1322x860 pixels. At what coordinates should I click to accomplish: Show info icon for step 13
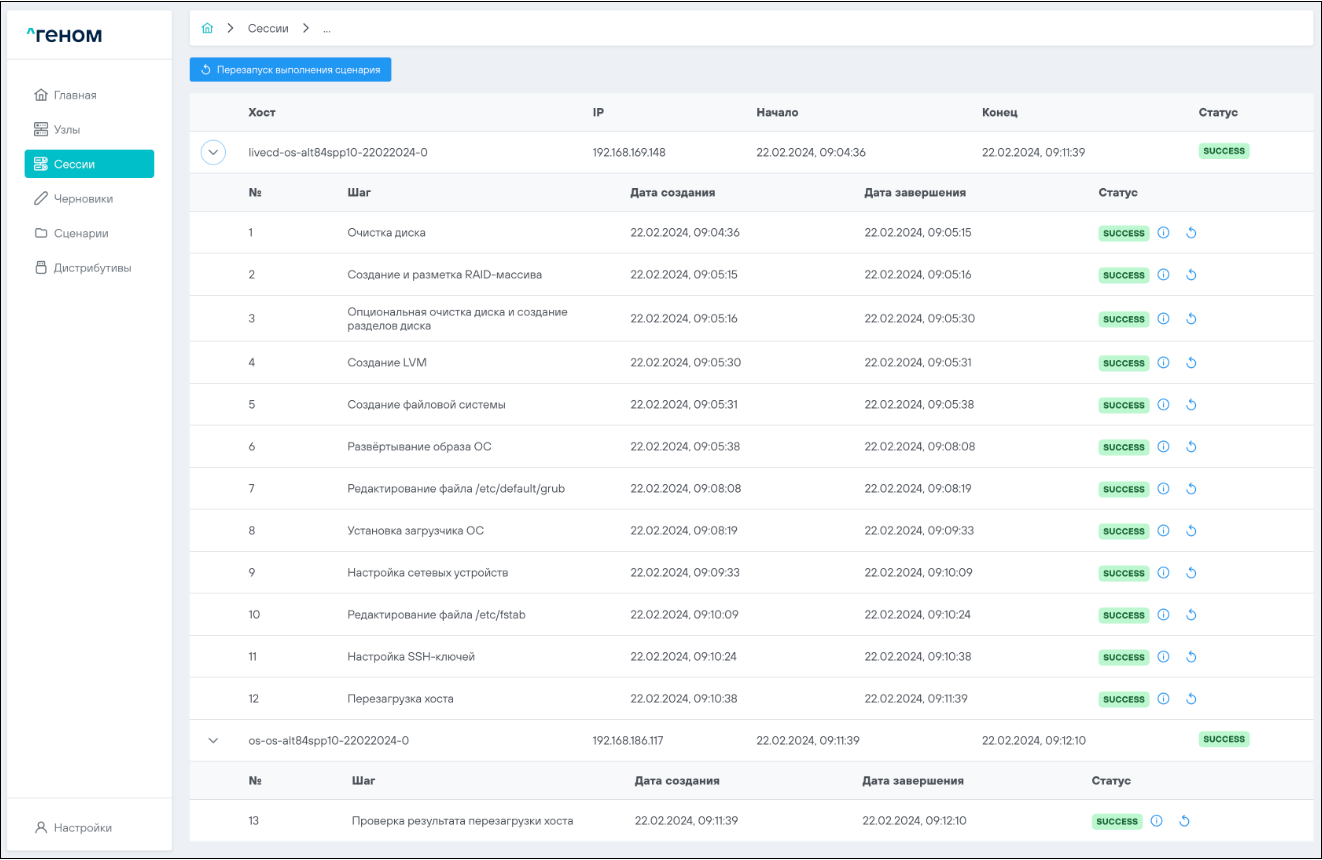[1156, 821]
